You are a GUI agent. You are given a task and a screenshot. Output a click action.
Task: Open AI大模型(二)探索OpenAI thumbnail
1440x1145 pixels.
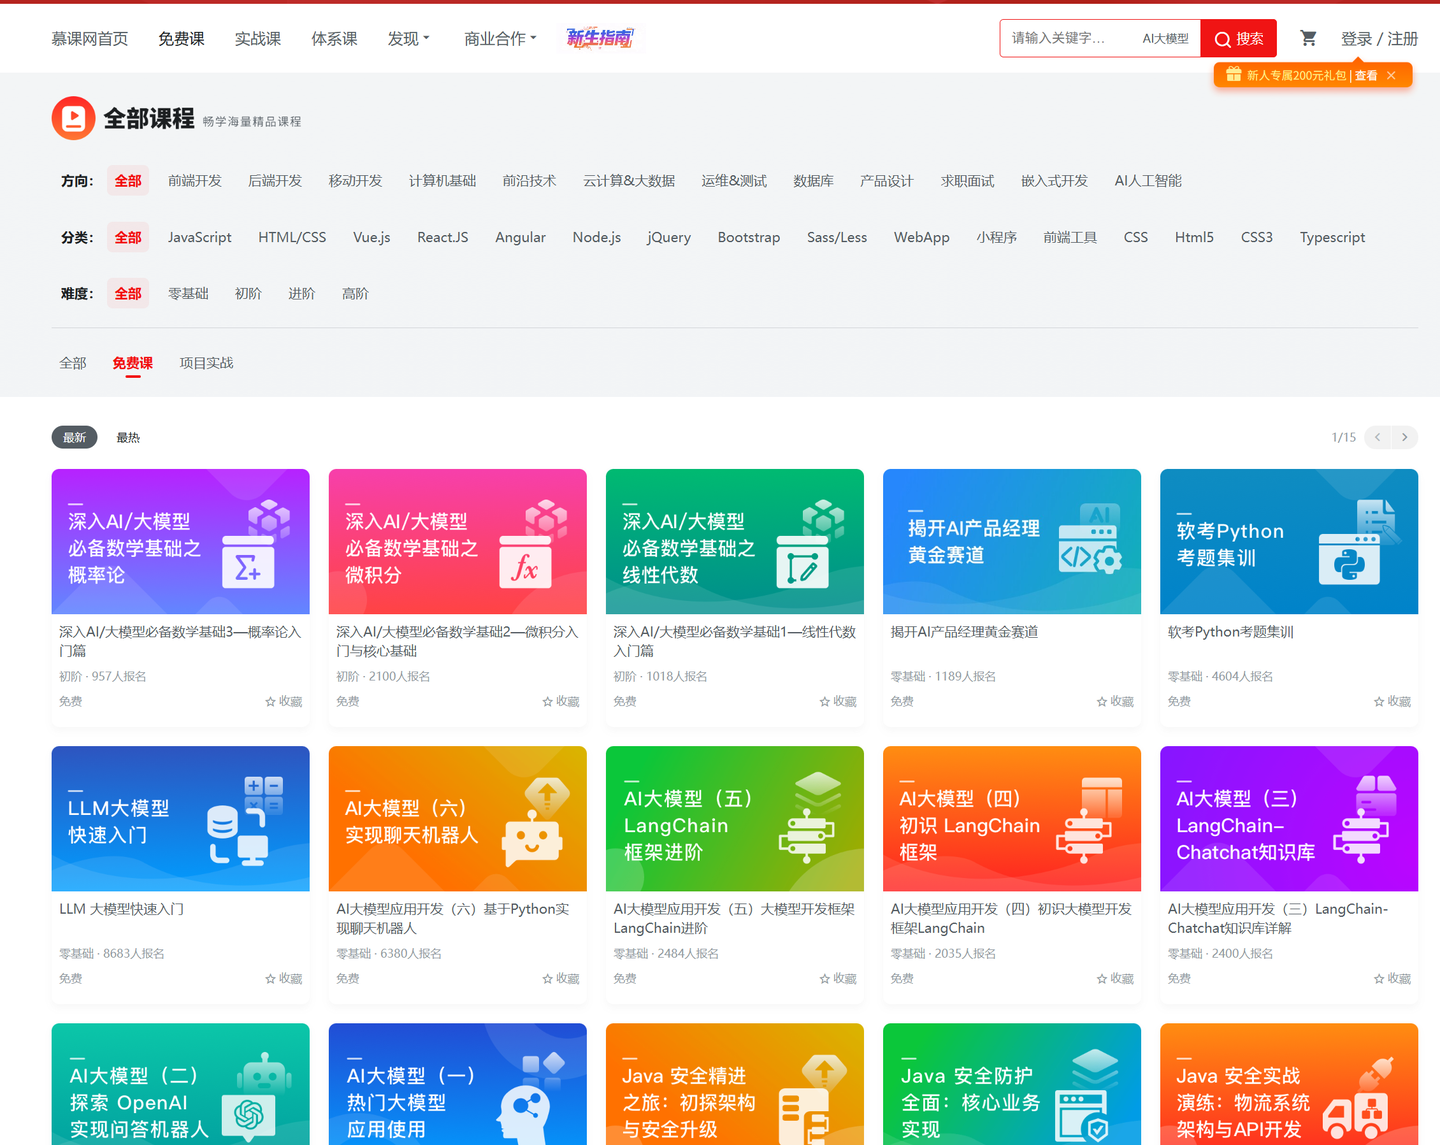point(181,1084)
